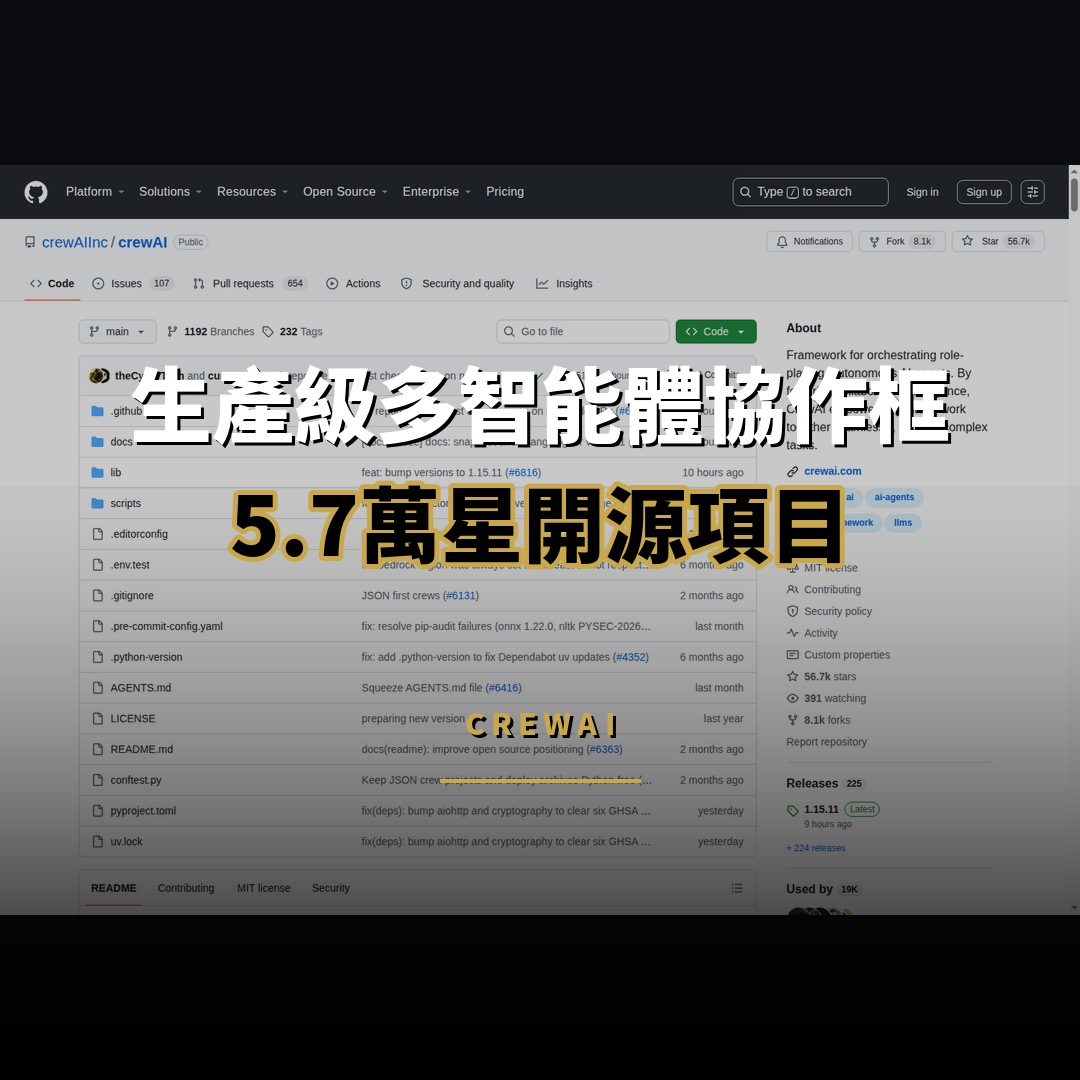This screenshot has height=1080, width=1080.
Task: Open the conftest.py file
Action: click(136, 780)
